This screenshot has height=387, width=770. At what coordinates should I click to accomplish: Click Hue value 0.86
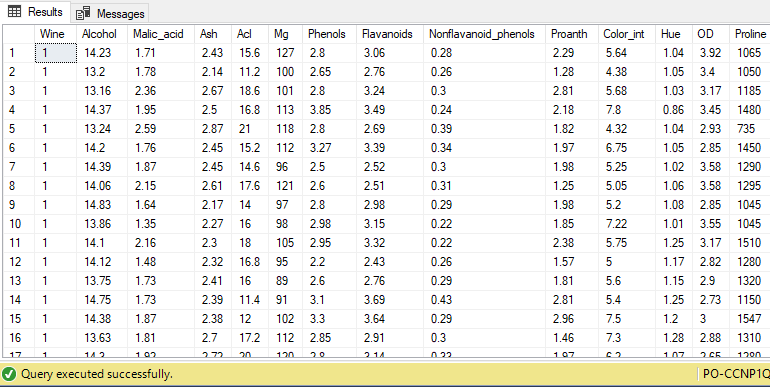pyautogui.click(x=673, y=110)
